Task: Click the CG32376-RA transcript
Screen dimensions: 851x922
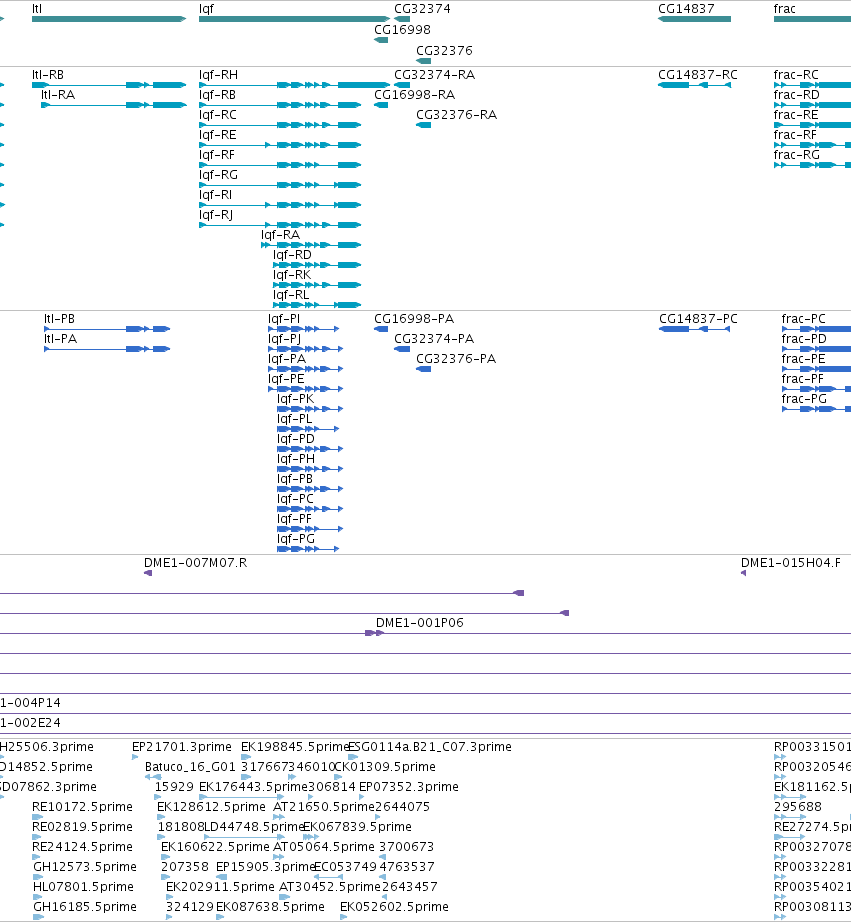Action: 423,125
